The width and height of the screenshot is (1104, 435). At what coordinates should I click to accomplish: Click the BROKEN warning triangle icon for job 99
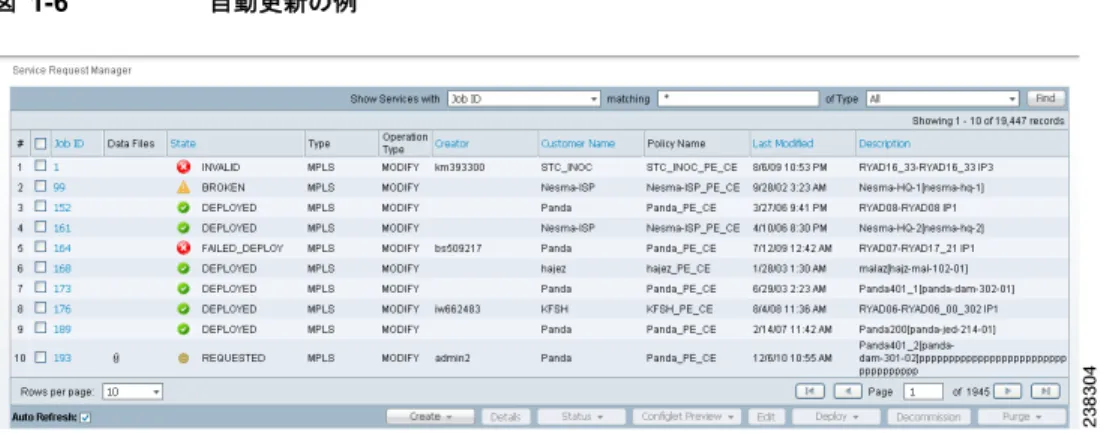point(183,187)
